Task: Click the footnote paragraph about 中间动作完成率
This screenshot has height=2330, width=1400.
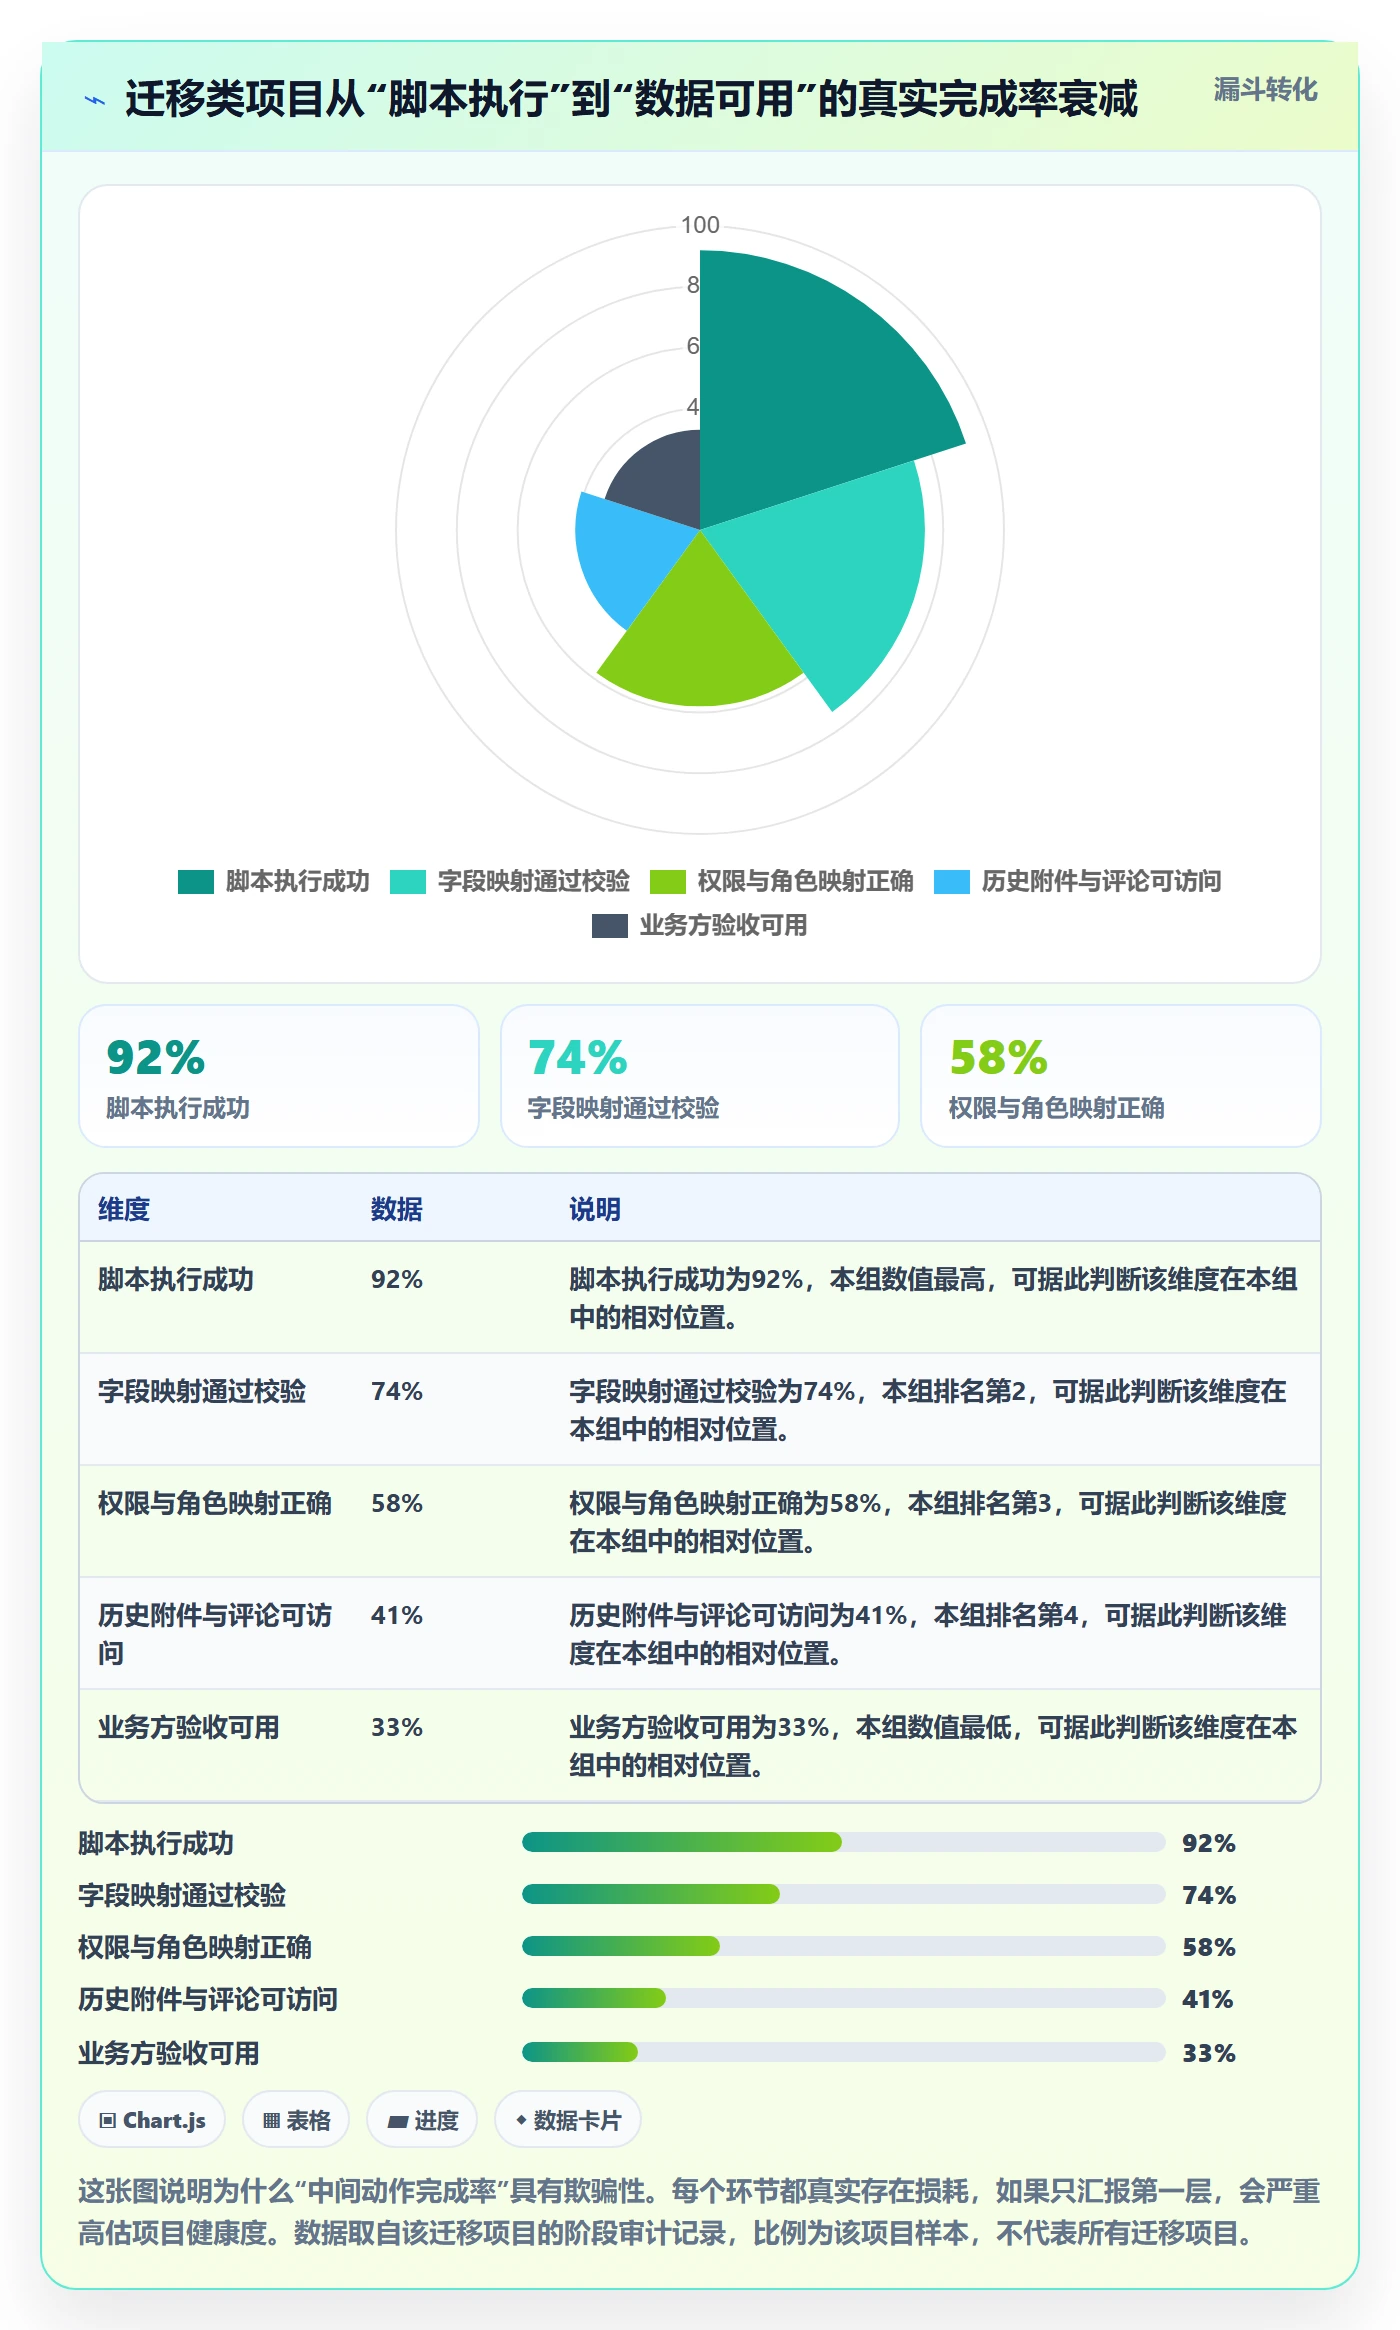Action: (700, 2212)
